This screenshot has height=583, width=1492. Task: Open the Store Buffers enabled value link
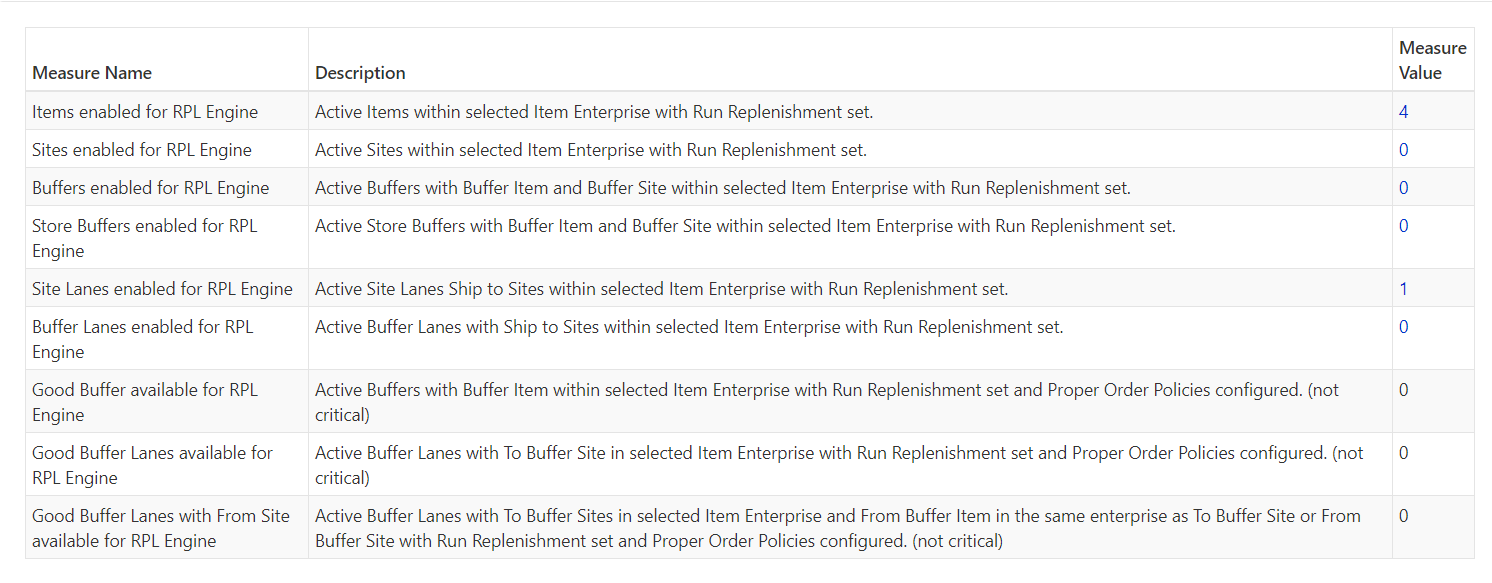click(x=1403, y=226)
